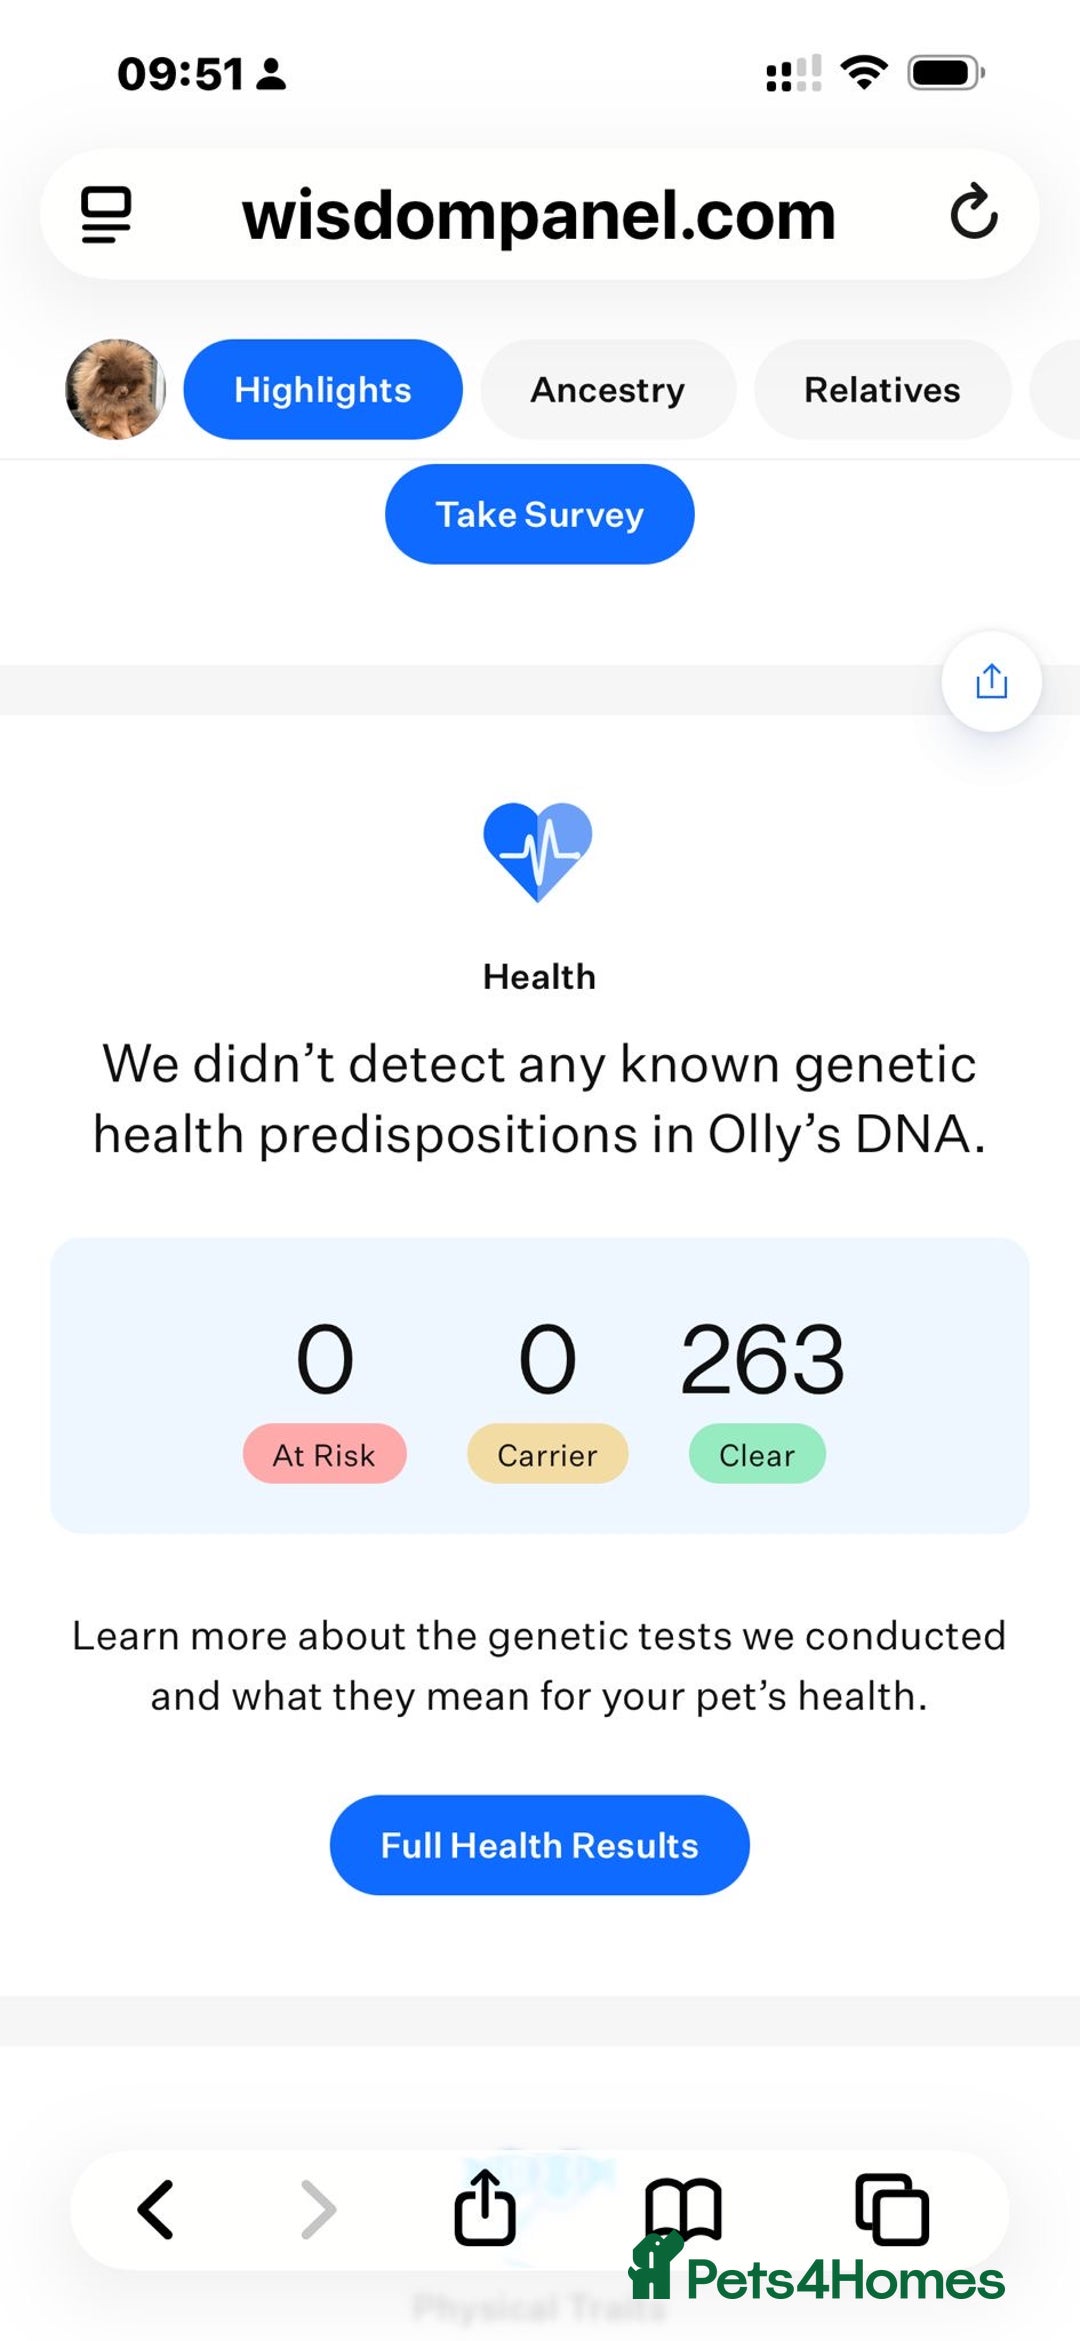1080x2341 pixels.
Task: Tap the floating share results icon
Action: click(991, 681)
